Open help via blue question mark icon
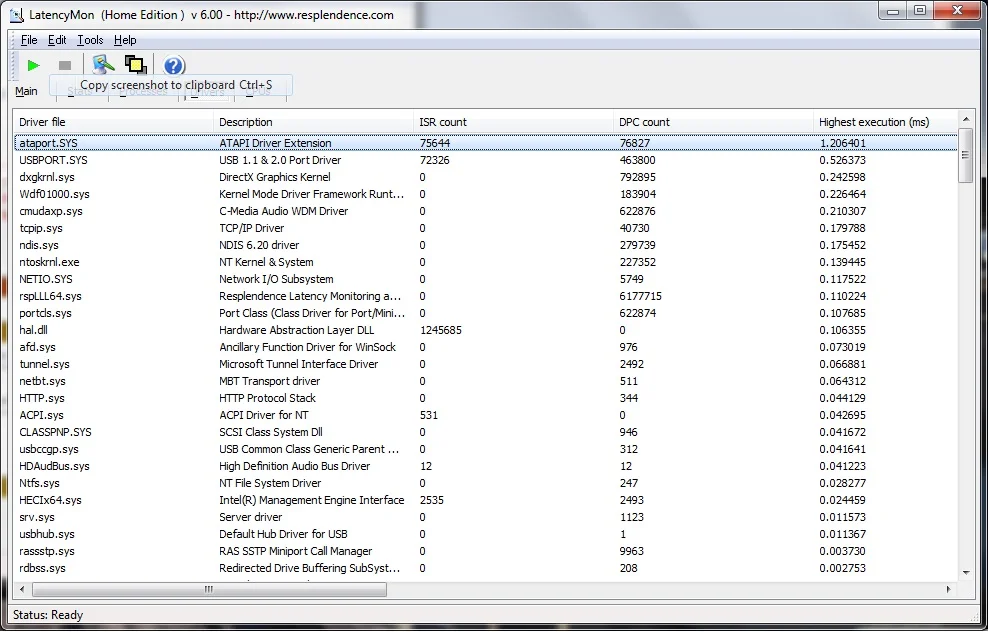 point(173,66)
